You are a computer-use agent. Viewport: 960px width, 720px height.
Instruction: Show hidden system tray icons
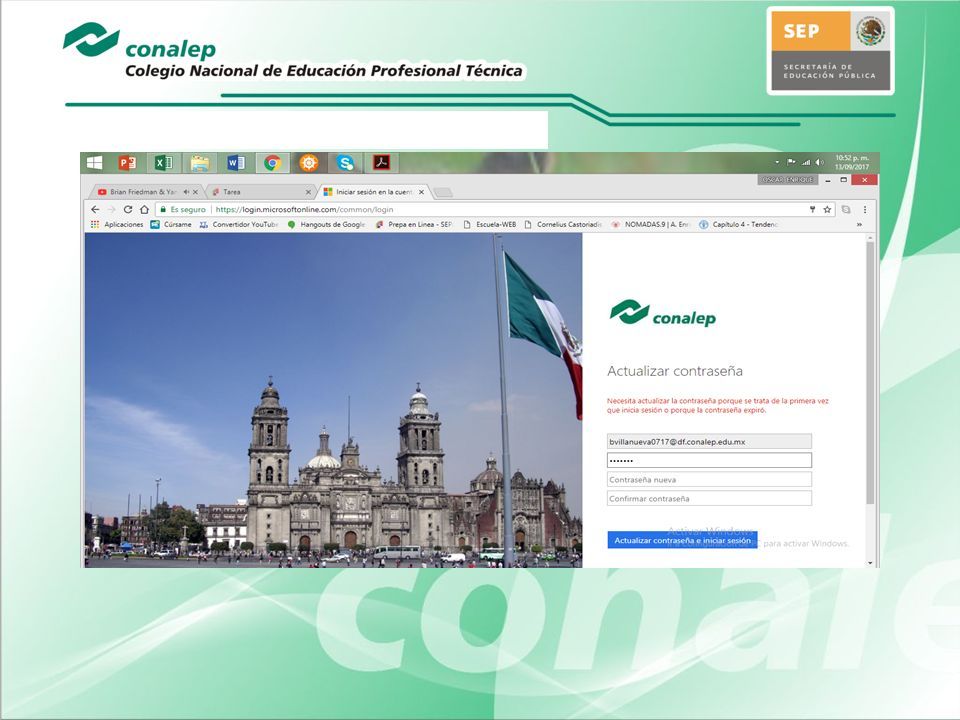point(777,162)
